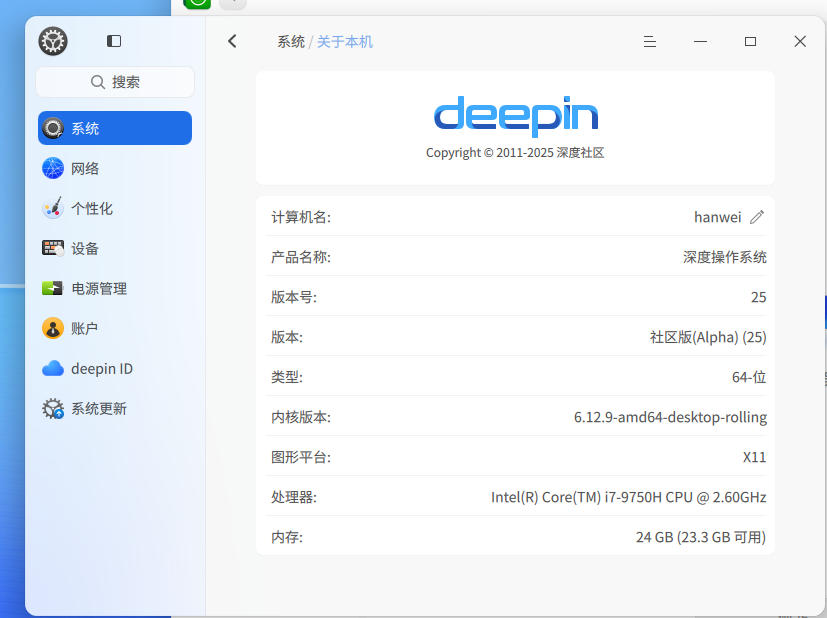Close the Control Center window

800,41
